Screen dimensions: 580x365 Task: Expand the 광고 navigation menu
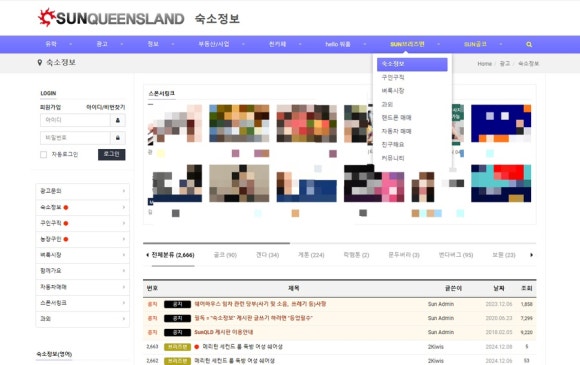pos(102,44)
